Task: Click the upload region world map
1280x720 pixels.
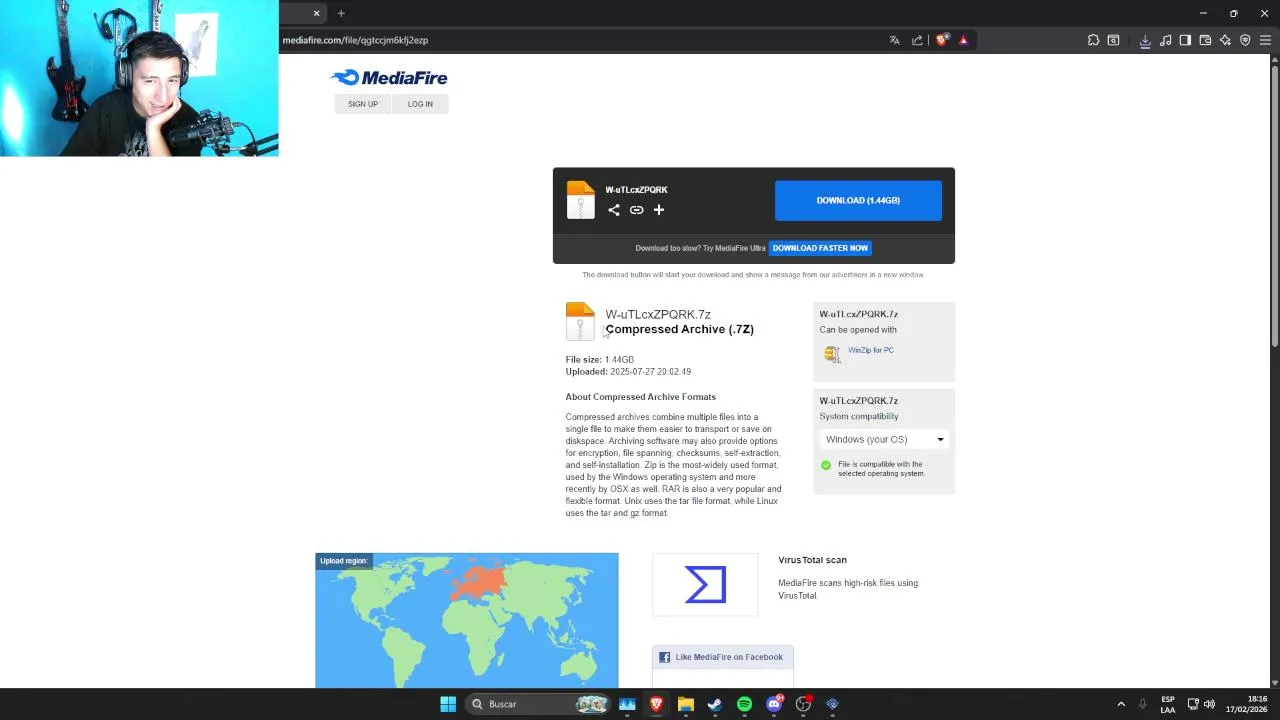Action: (467, 620)
